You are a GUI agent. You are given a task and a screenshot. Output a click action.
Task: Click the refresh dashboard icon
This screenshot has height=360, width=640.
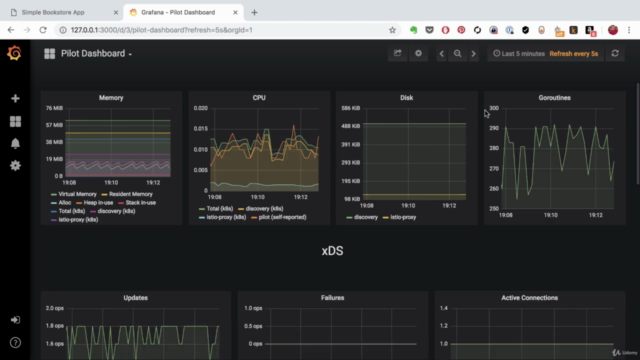click(x=615, y=53)
